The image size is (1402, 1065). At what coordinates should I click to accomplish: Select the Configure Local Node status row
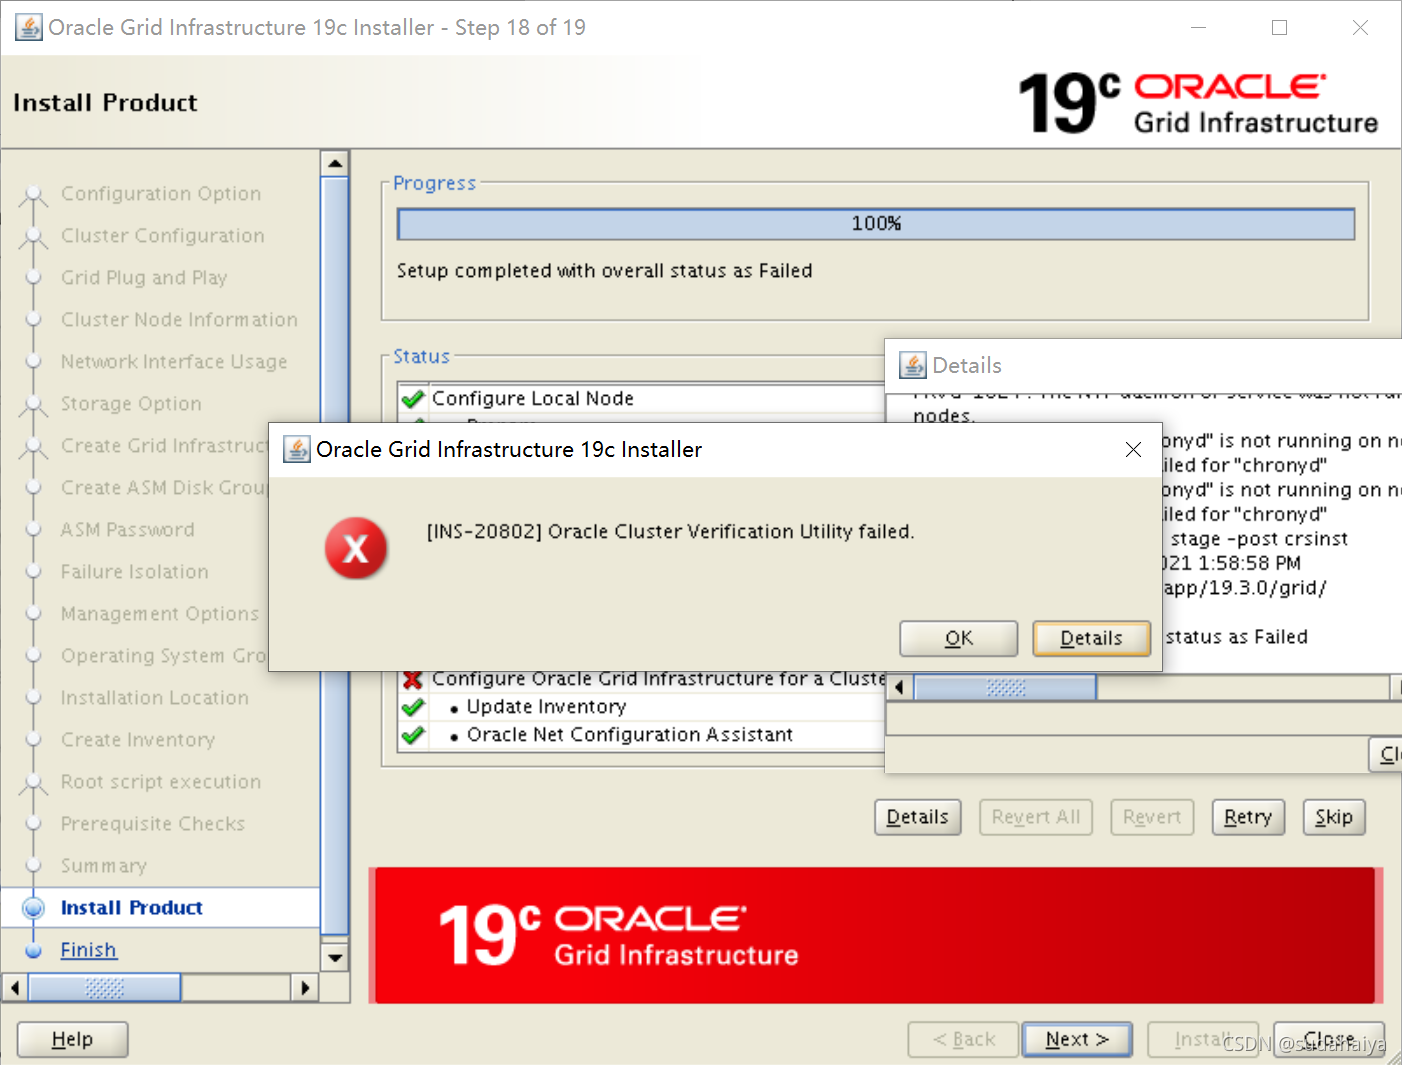point(641,398)
